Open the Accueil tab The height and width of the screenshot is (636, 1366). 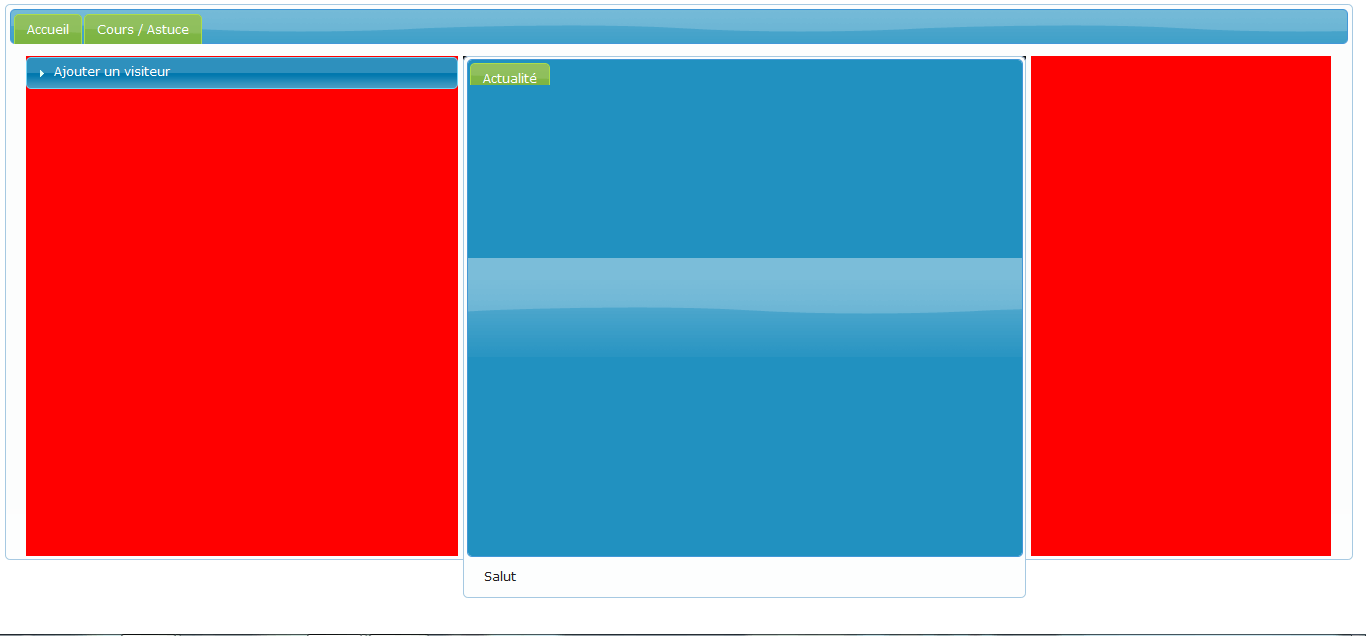pyautogui.click(x=48, y=29)
